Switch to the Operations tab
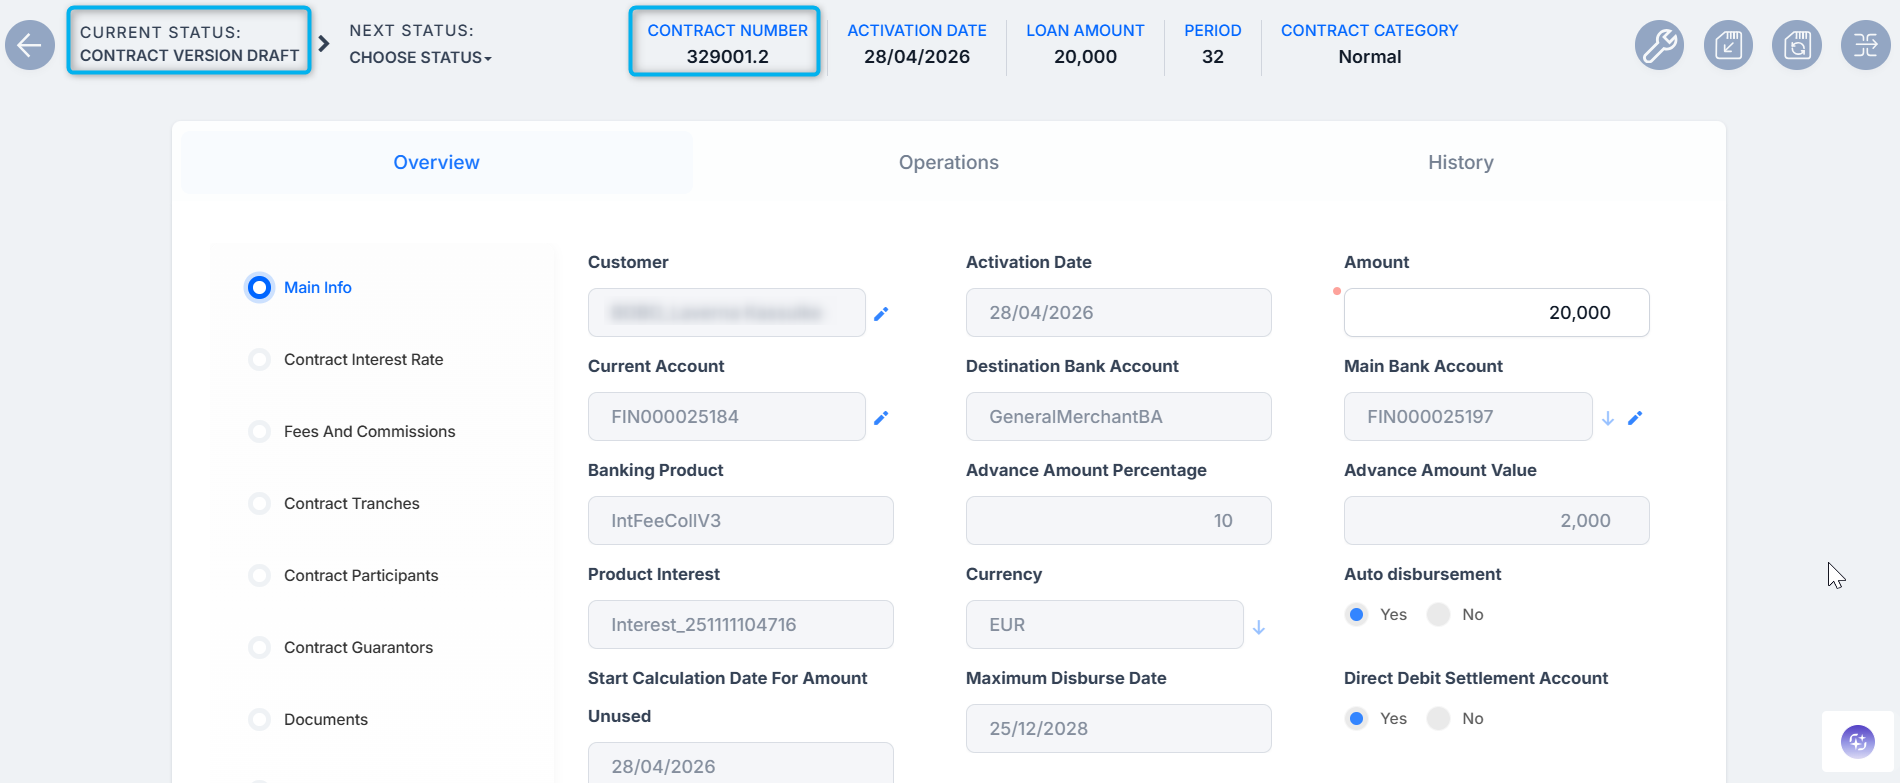Viewport: 1900px width, 783px height. pos(949,162)
